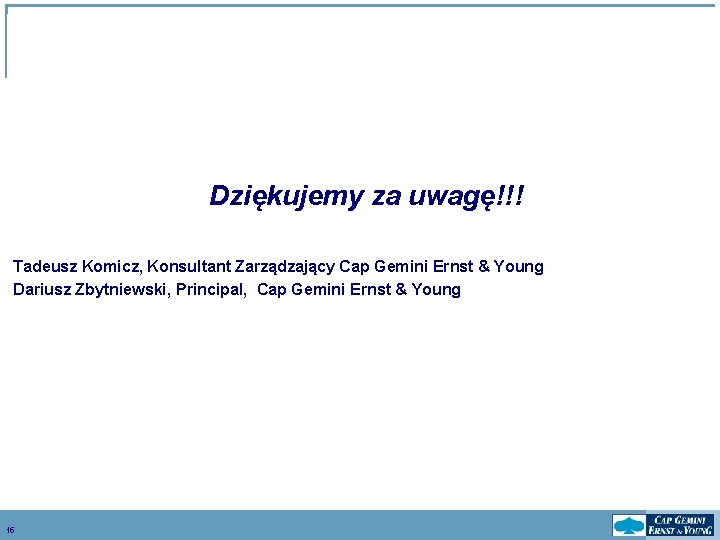Click the slide number 16
The width and height of the screenshot is (720, 540).
11,530
